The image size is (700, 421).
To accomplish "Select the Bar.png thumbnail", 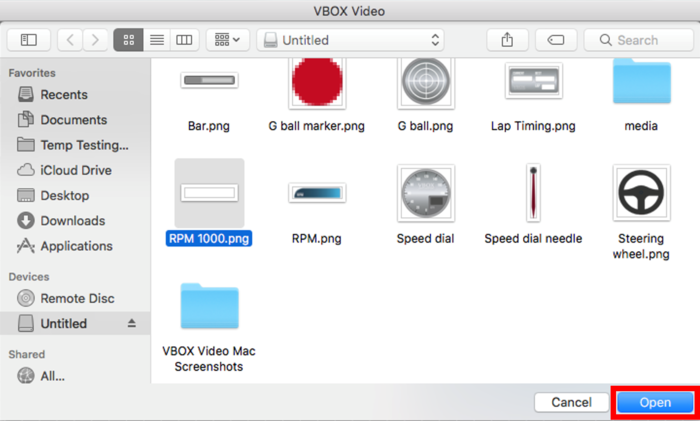I will pos(209,80).
